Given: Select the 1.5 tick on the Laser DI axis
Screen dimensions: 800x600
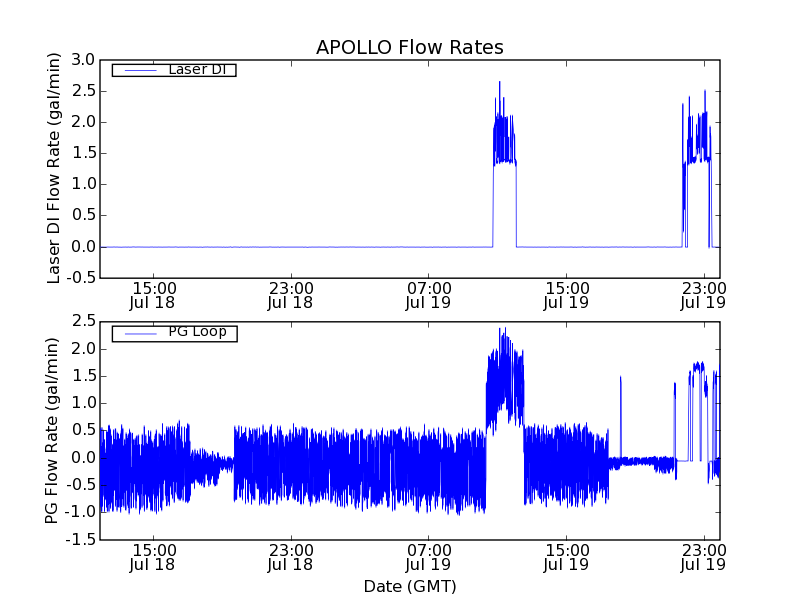Looking at the screenshot, I should pyautogui.click(x=83, y=153).
